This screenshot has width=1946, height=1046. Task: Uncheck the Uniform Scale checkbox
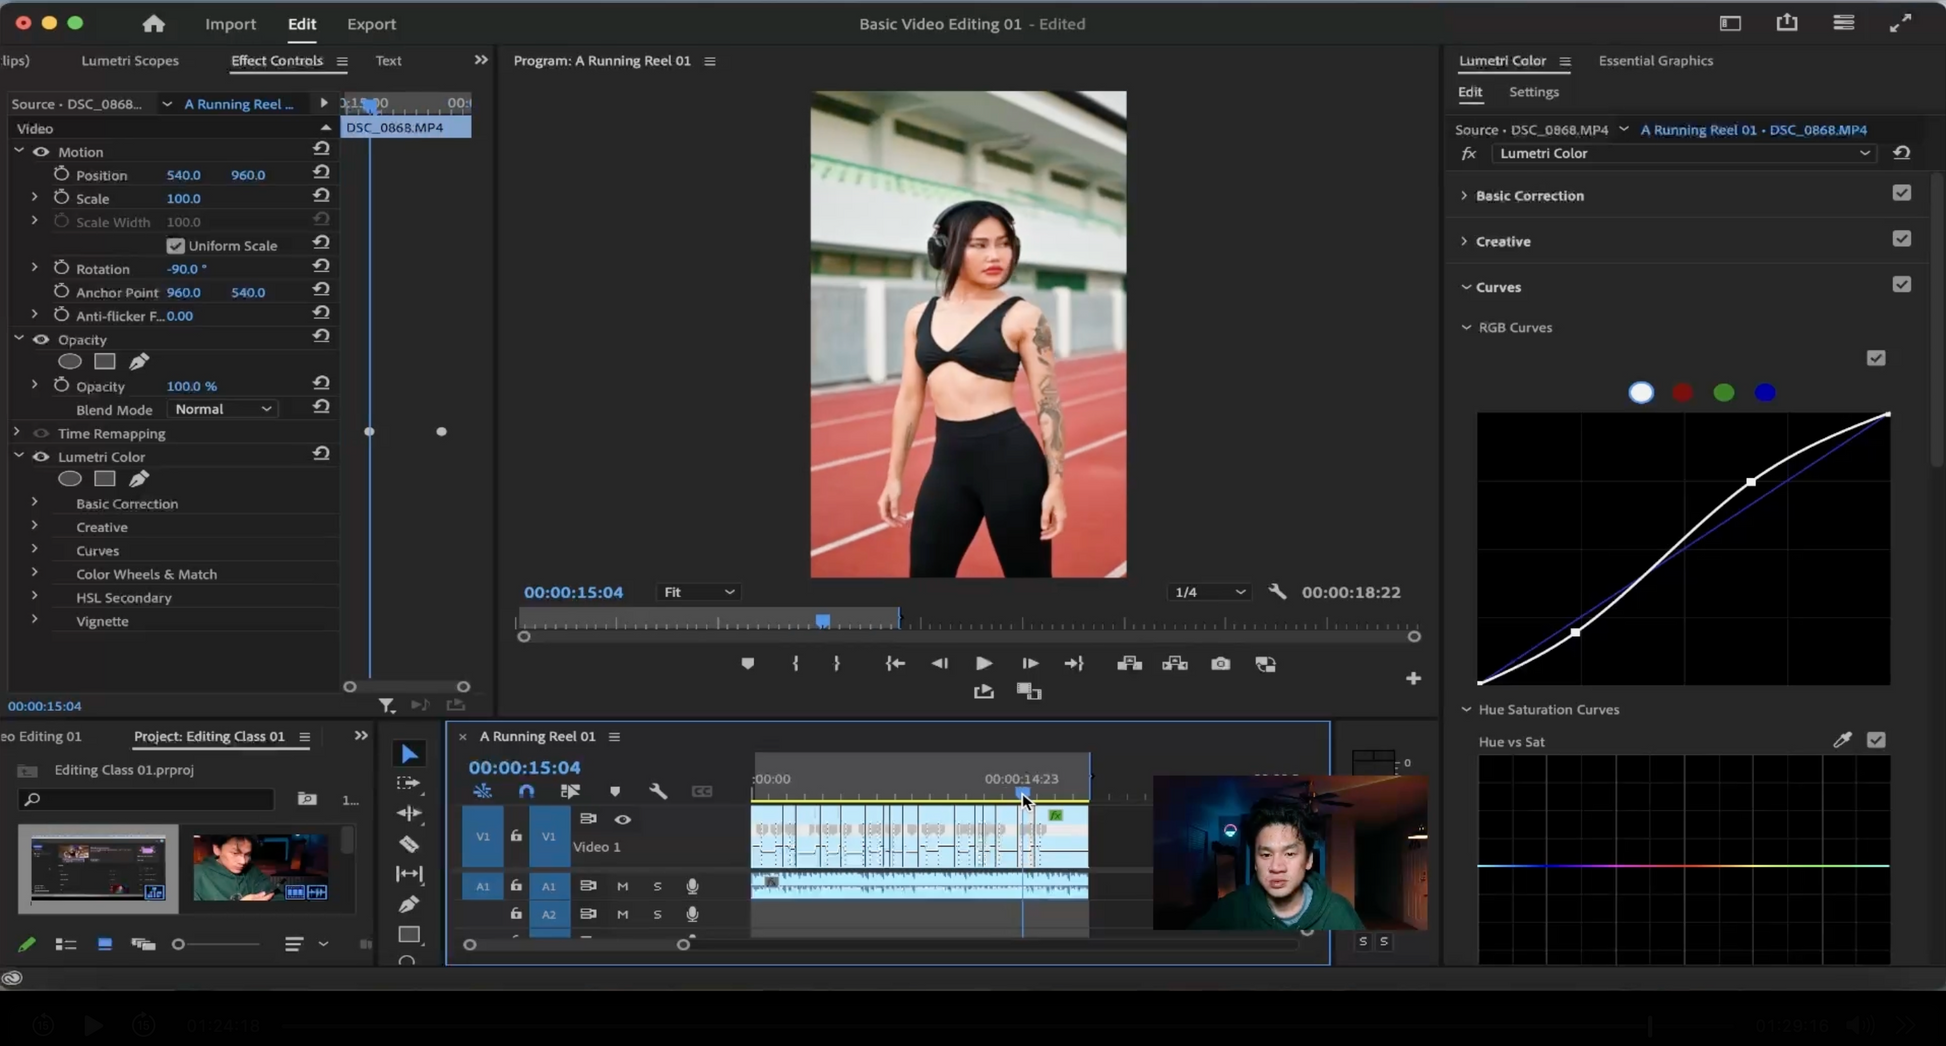point(176,246)
